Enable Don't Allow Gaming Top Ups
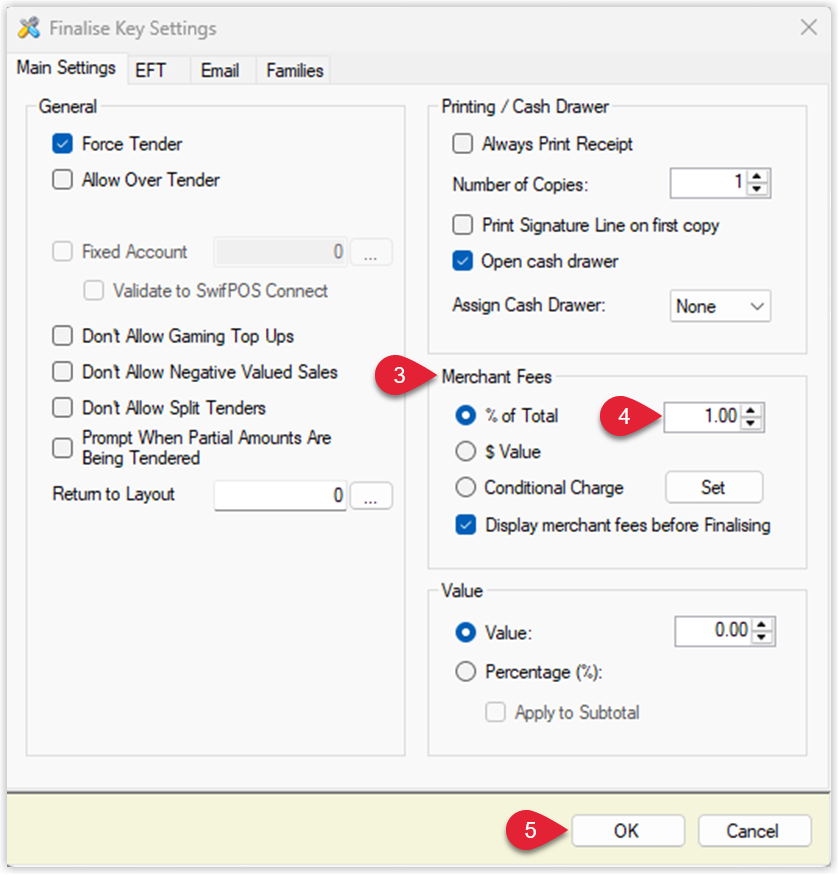Screen dimensions: 839x875 click(x=63, y=336)
